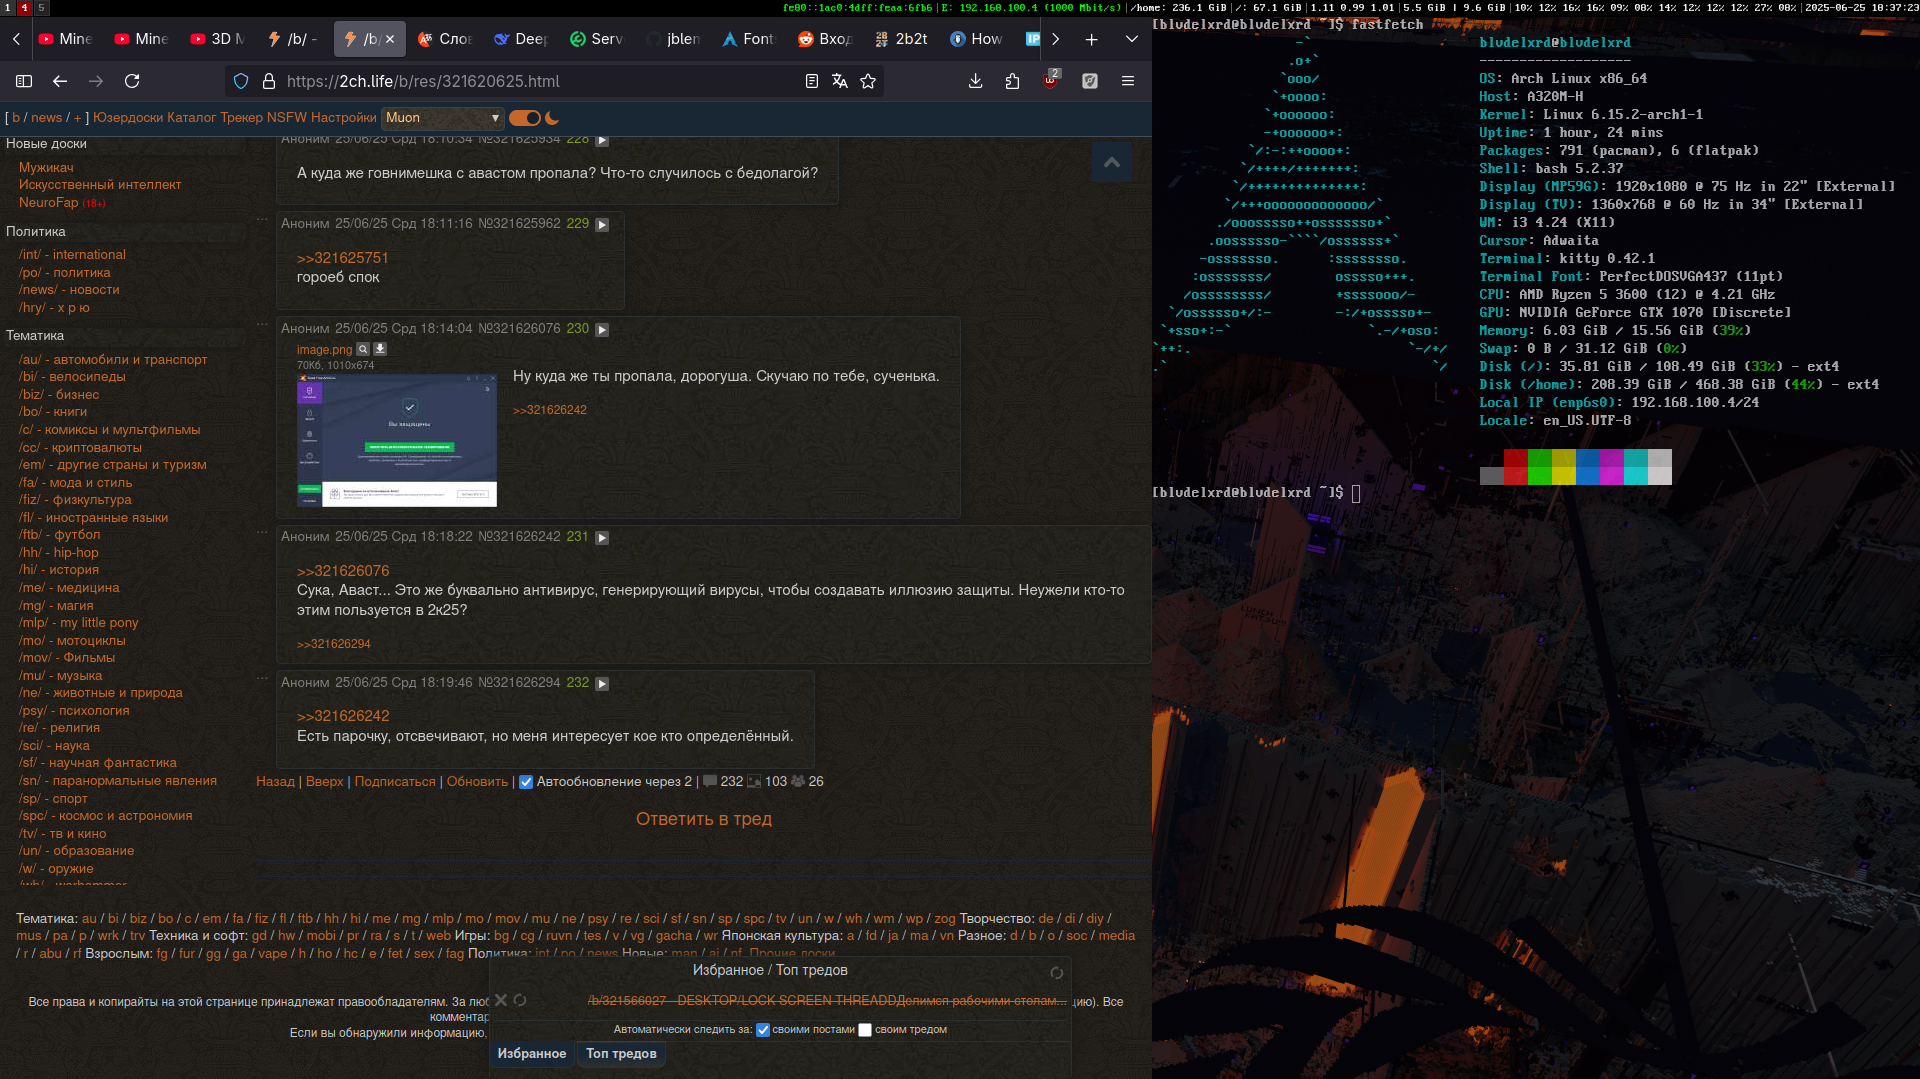Open post 229 options arrow
The width and height of the screenshot is (1920, 1079).
(602, 225)
